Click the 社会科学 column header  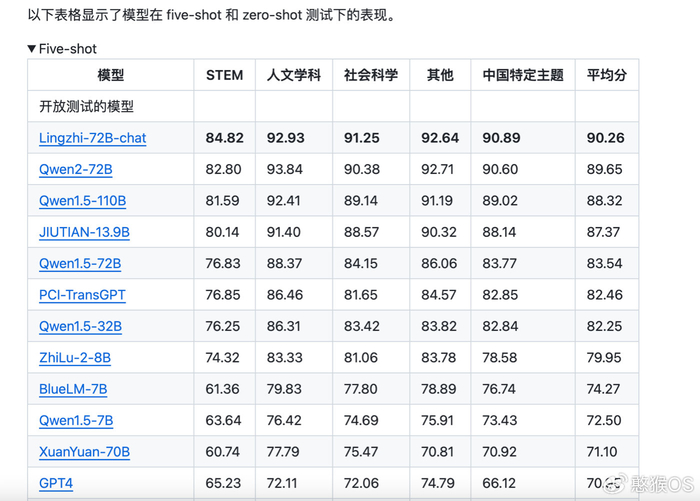[371, 75]
